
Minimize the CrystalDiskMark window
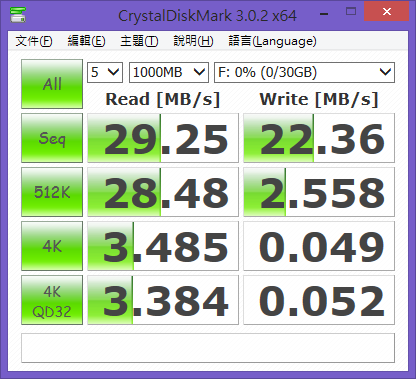click(x=324, y=13)
